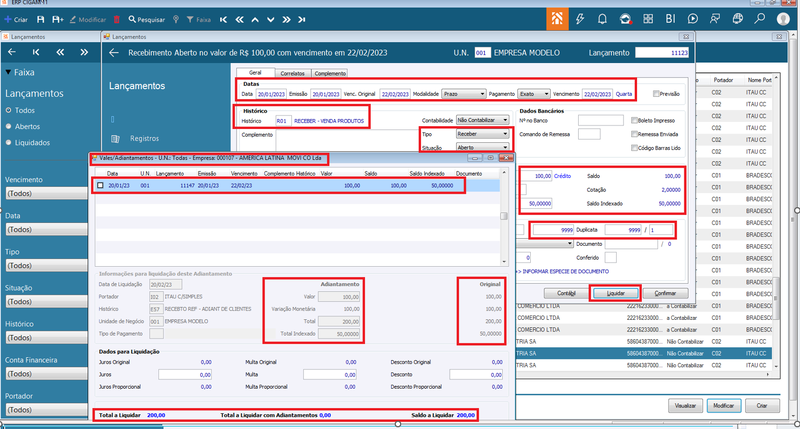Click the back arrow beside Recebimento Aberto title
800x429 pixels.
[x=114, y=53]
